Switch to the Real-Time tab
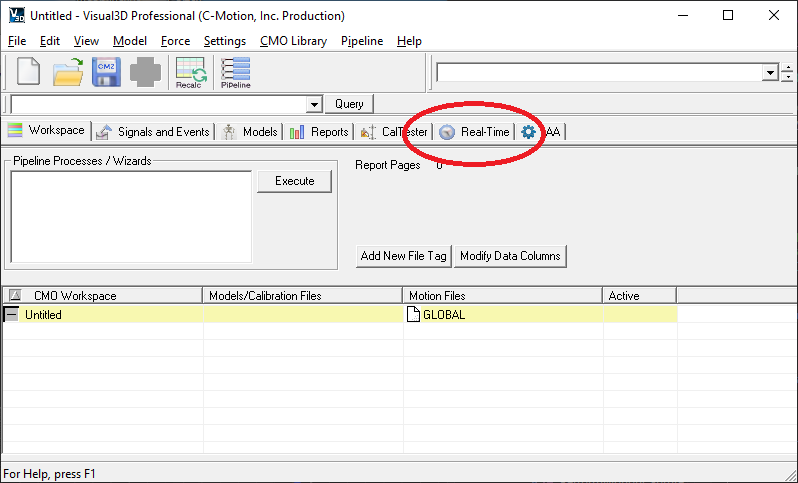798x483 pixels. click(x=475, y=132)
